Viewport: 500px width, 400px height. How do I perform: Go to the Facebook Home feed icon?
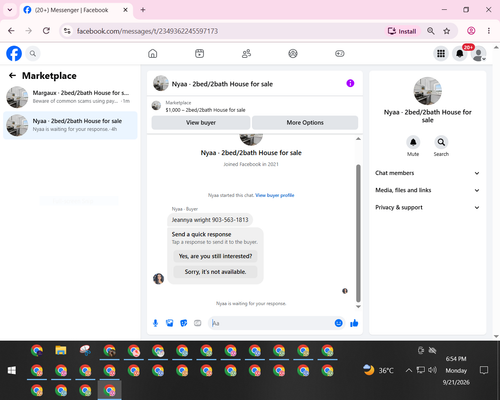pos(153,53)
